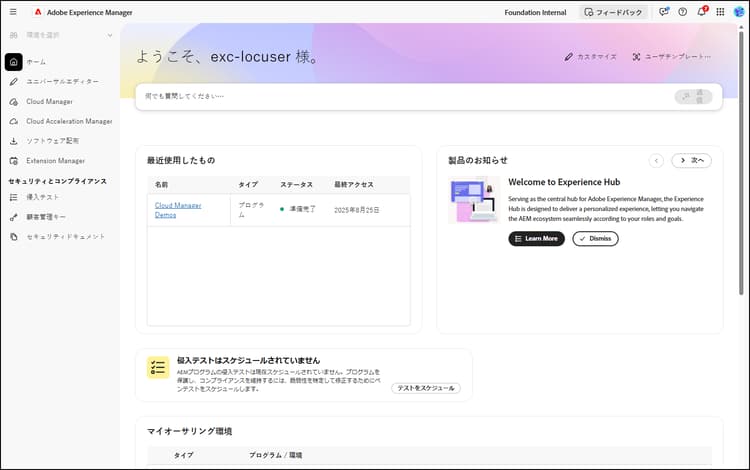
Task: Click the Foundation Internal organization label
Action: coord(535,12)
